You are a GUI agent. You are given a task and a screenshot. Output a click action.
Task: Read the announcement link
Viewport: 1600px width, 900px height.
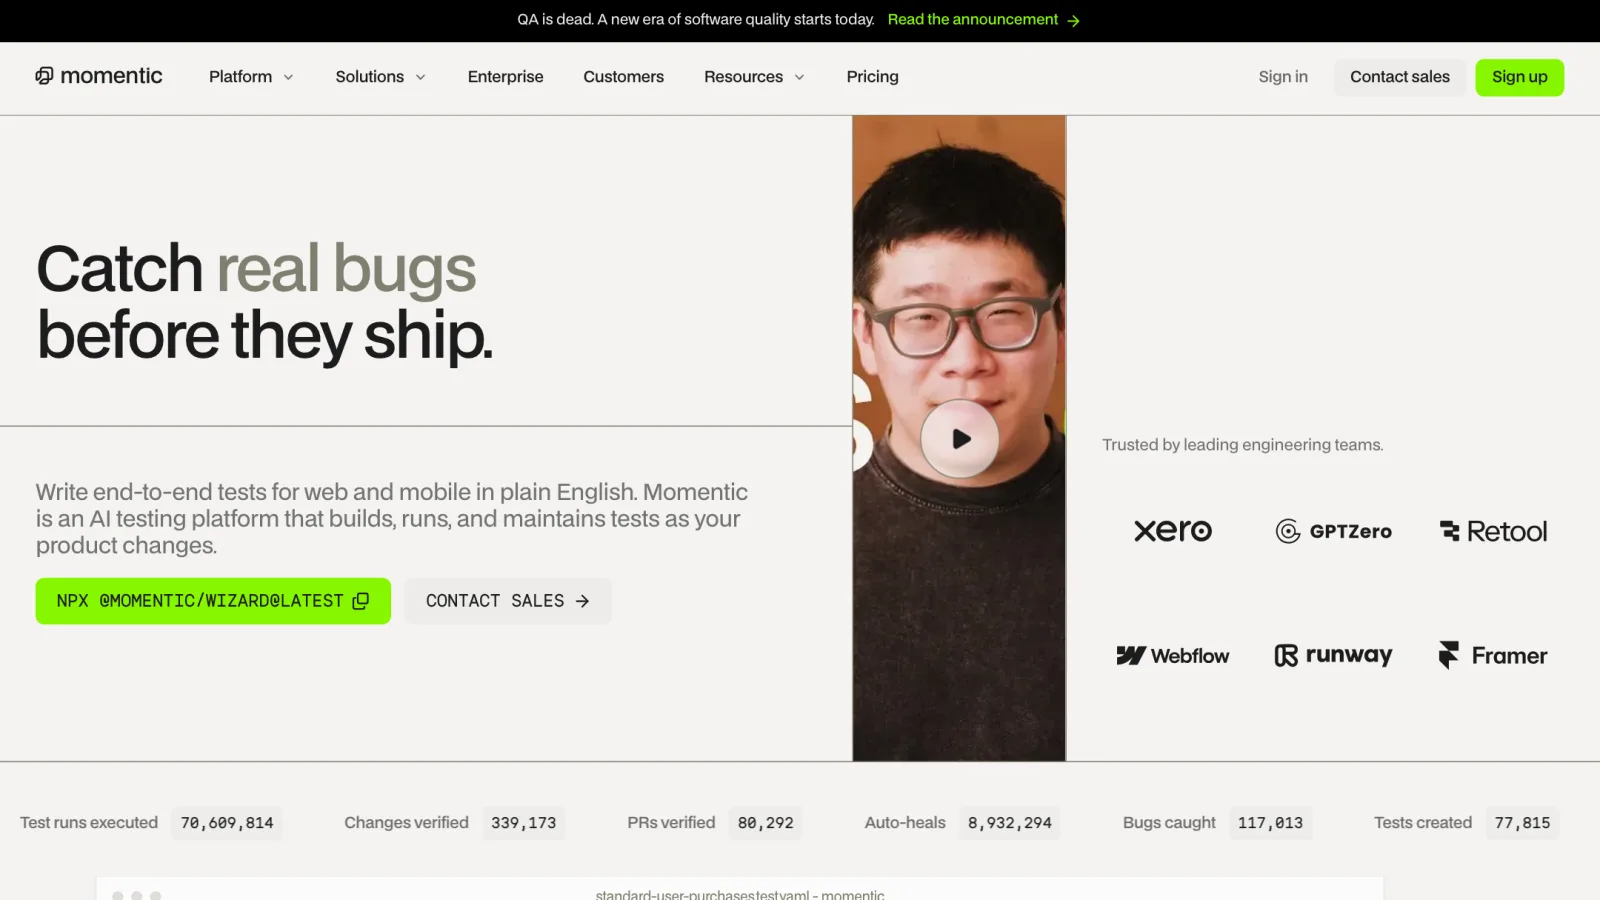click(x=984, y=20)
